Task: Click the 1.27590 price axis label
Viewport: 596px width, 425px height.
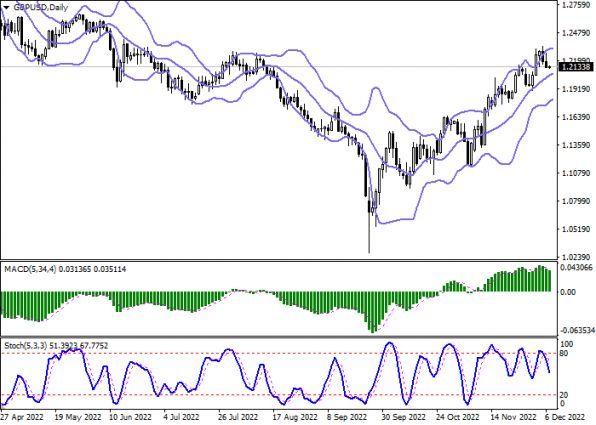Action: [x=577, y=6]
